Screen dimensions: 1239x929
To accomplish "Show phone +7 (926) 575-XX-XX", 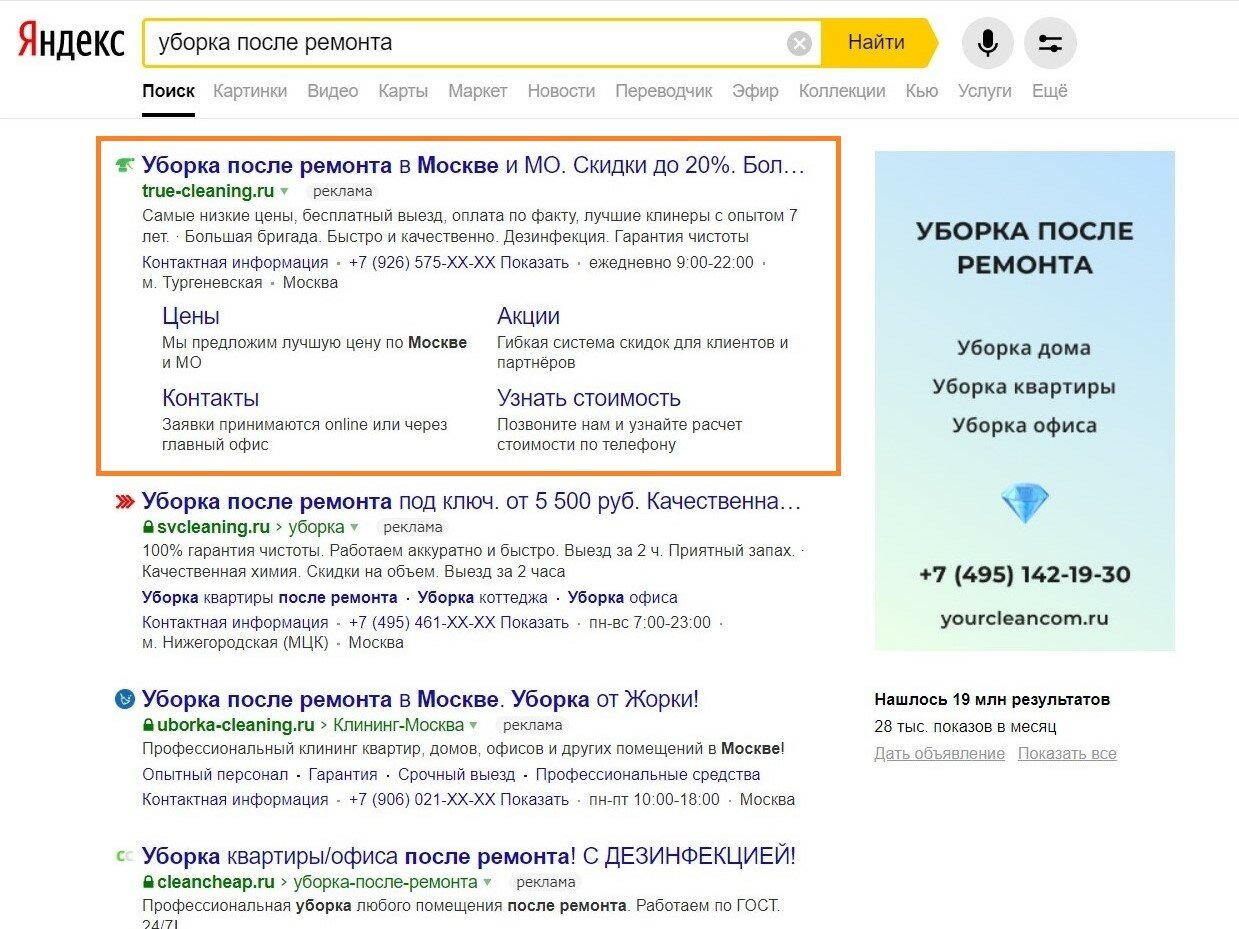I will pyautogui.click(x=459, y=263).
